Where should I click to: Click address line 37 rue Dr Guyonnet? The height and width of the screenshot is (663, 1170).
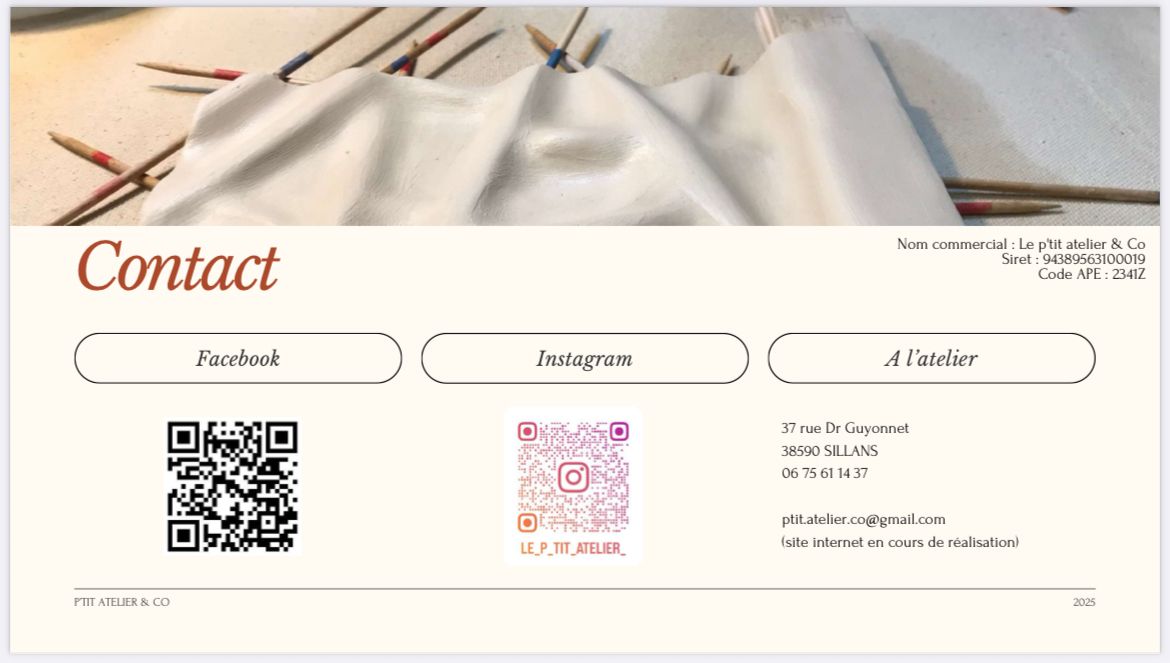pyautogui.click(x=845, y=428)
